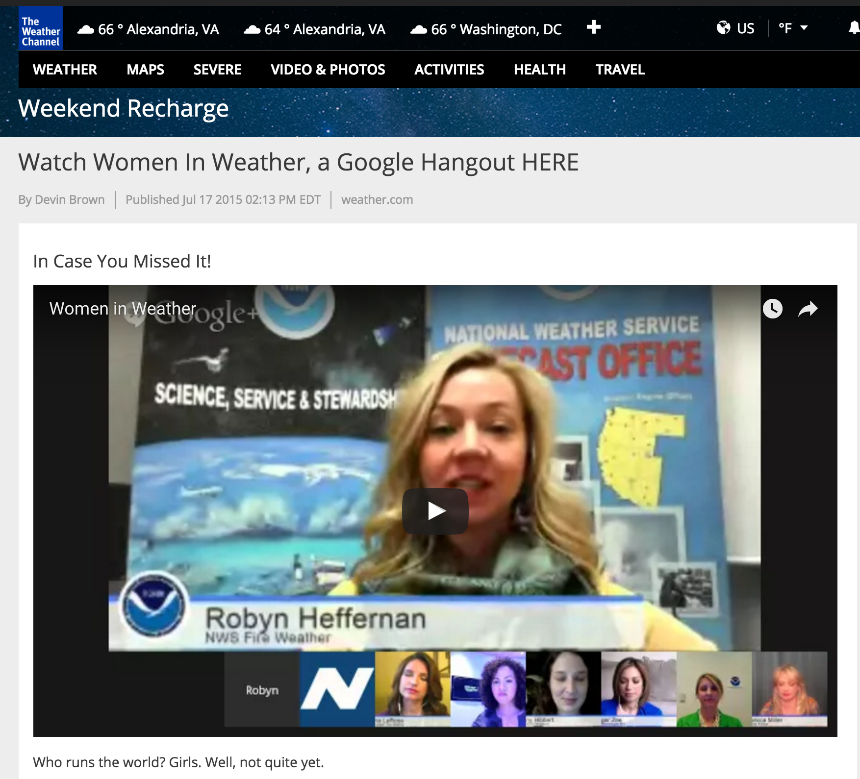Click the video's share arrow icon
Image resolution: width=860 pixels, height=779 pixels.
(808, 309)
